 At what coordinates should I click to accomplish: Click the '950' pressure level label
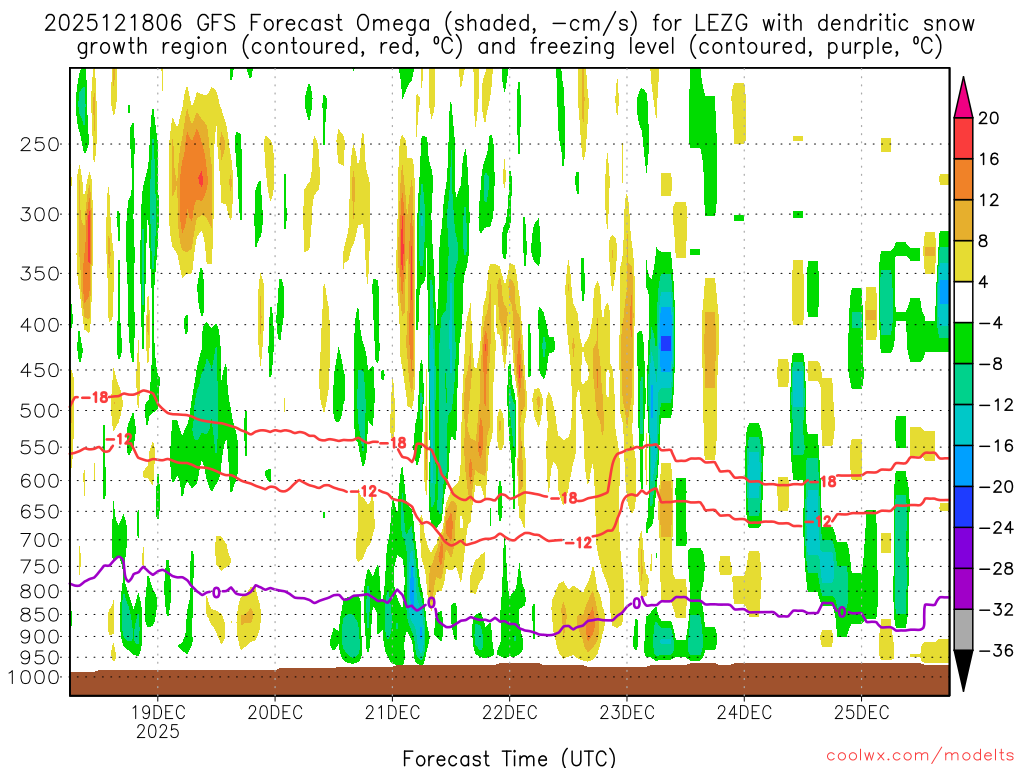(x=40, y=658)
